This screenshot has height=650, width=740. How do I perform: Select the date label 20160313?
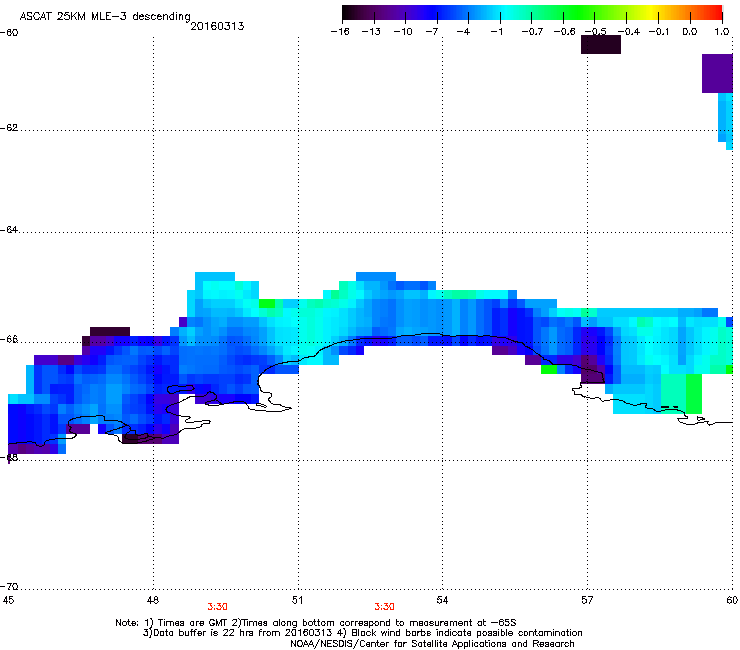point(217,26)
